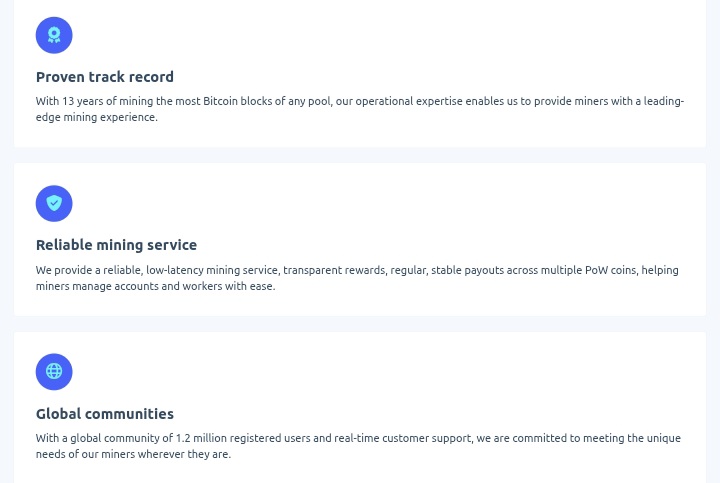Screen dimensions: 720x483
Task: Select the Global communities heading
Action: 105,414
